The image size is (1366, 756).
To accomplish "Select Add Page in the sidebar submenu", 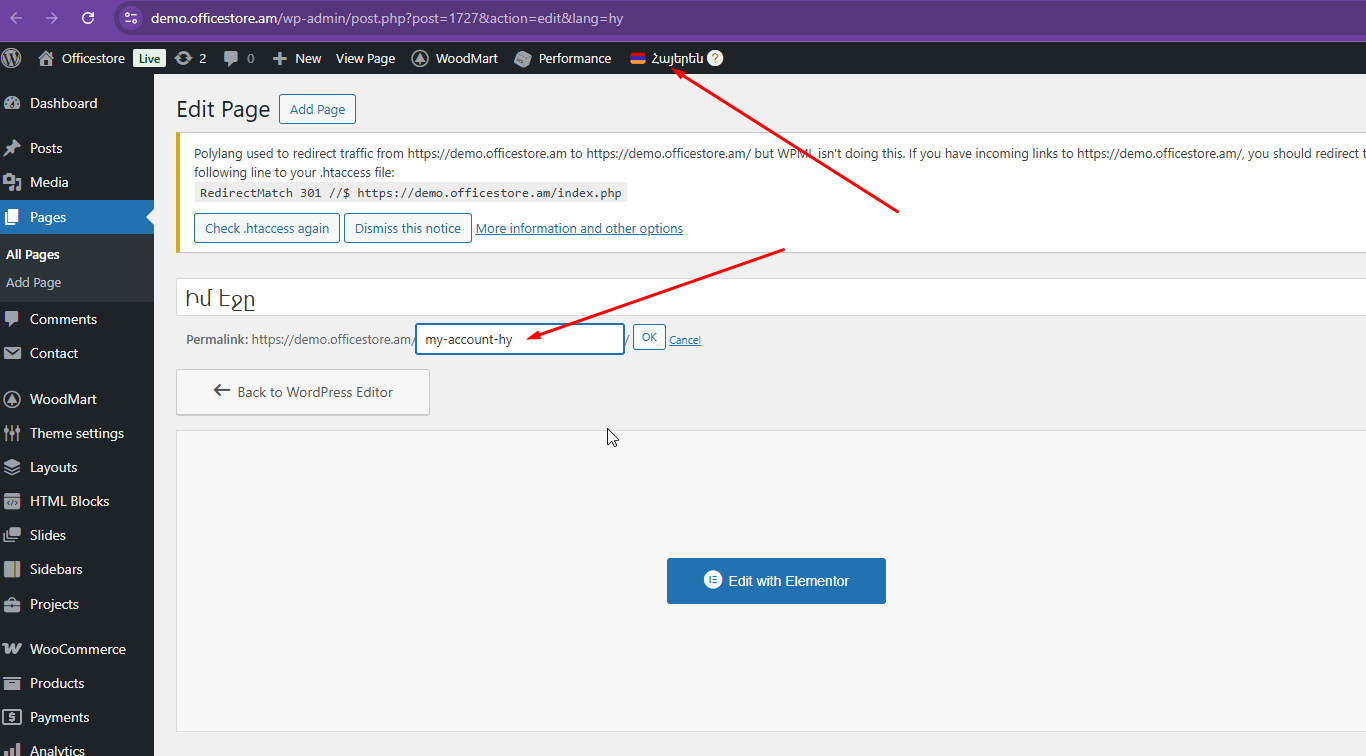I will point(34,283).
